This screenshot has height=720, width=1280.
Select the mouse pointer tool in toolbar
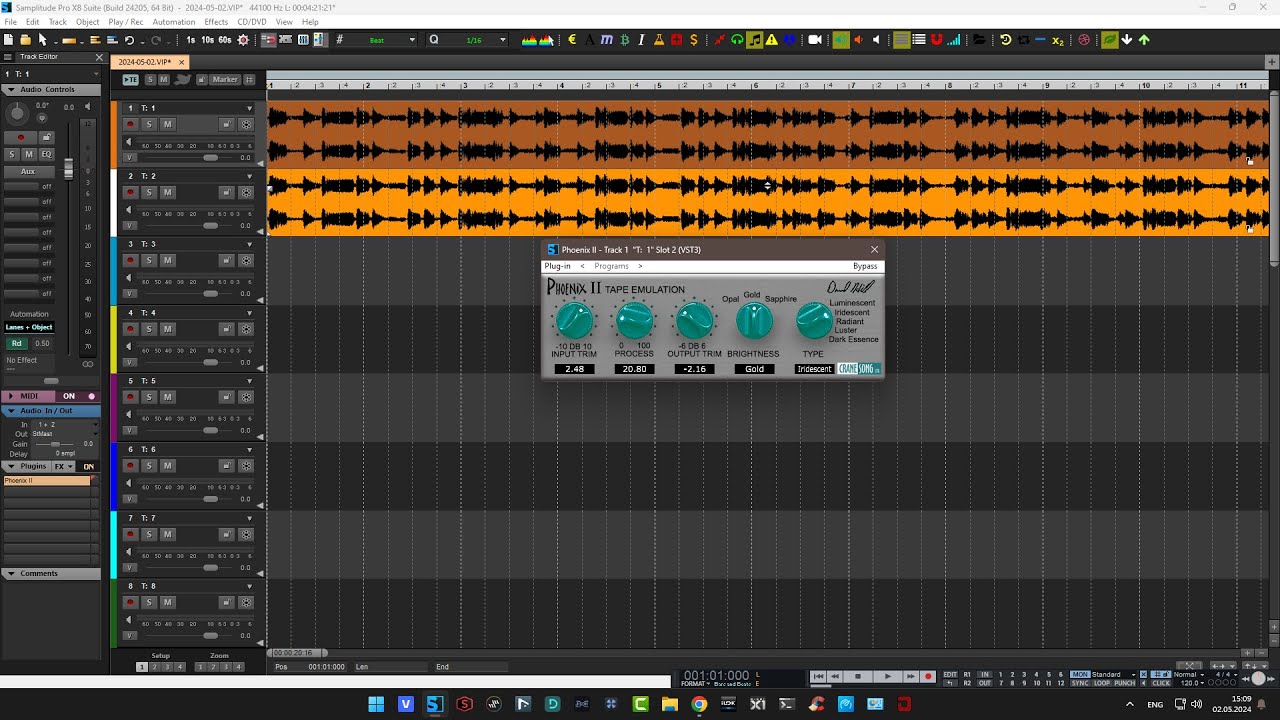[43, 40]
